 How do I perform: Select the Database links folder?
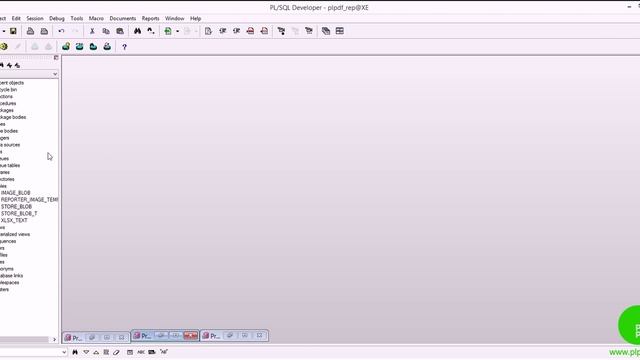click(11, 276)
